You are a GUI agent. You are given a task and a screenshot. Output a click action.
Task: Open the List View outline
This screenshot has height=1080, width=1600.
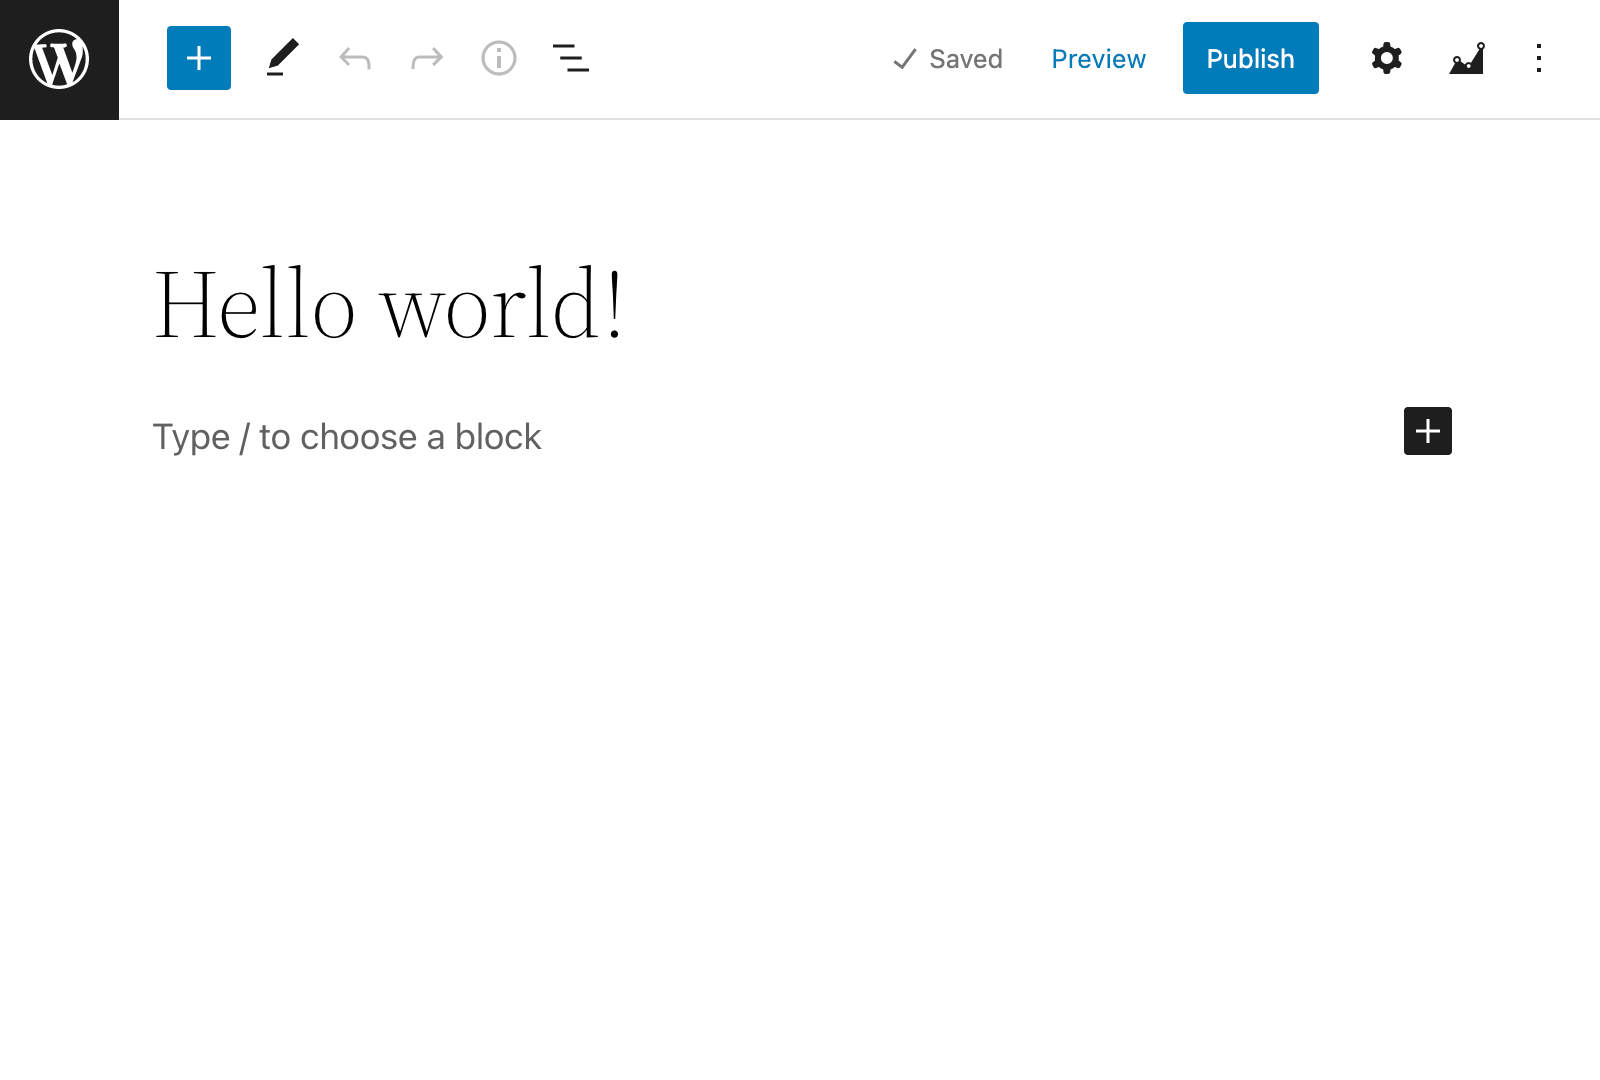click(571, 58)
